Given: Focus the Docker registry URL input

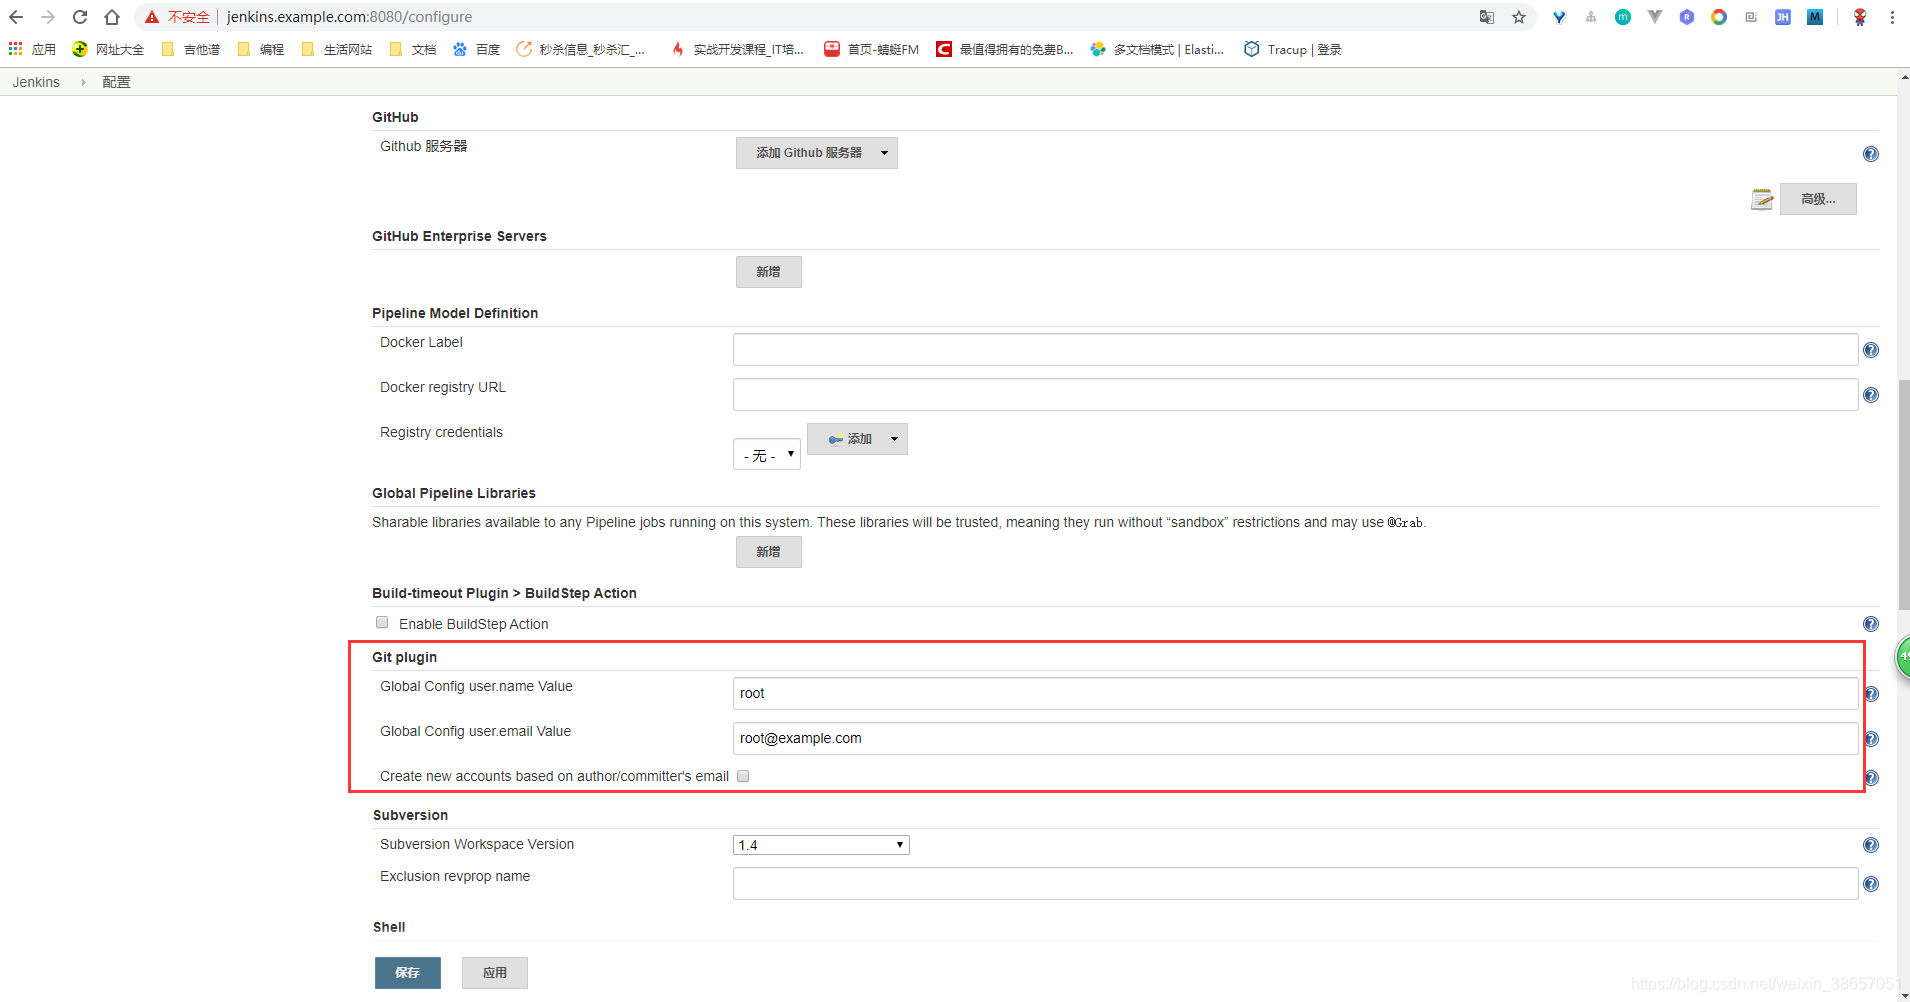Looking at the screenshot, I should (x=1295, y=395).
